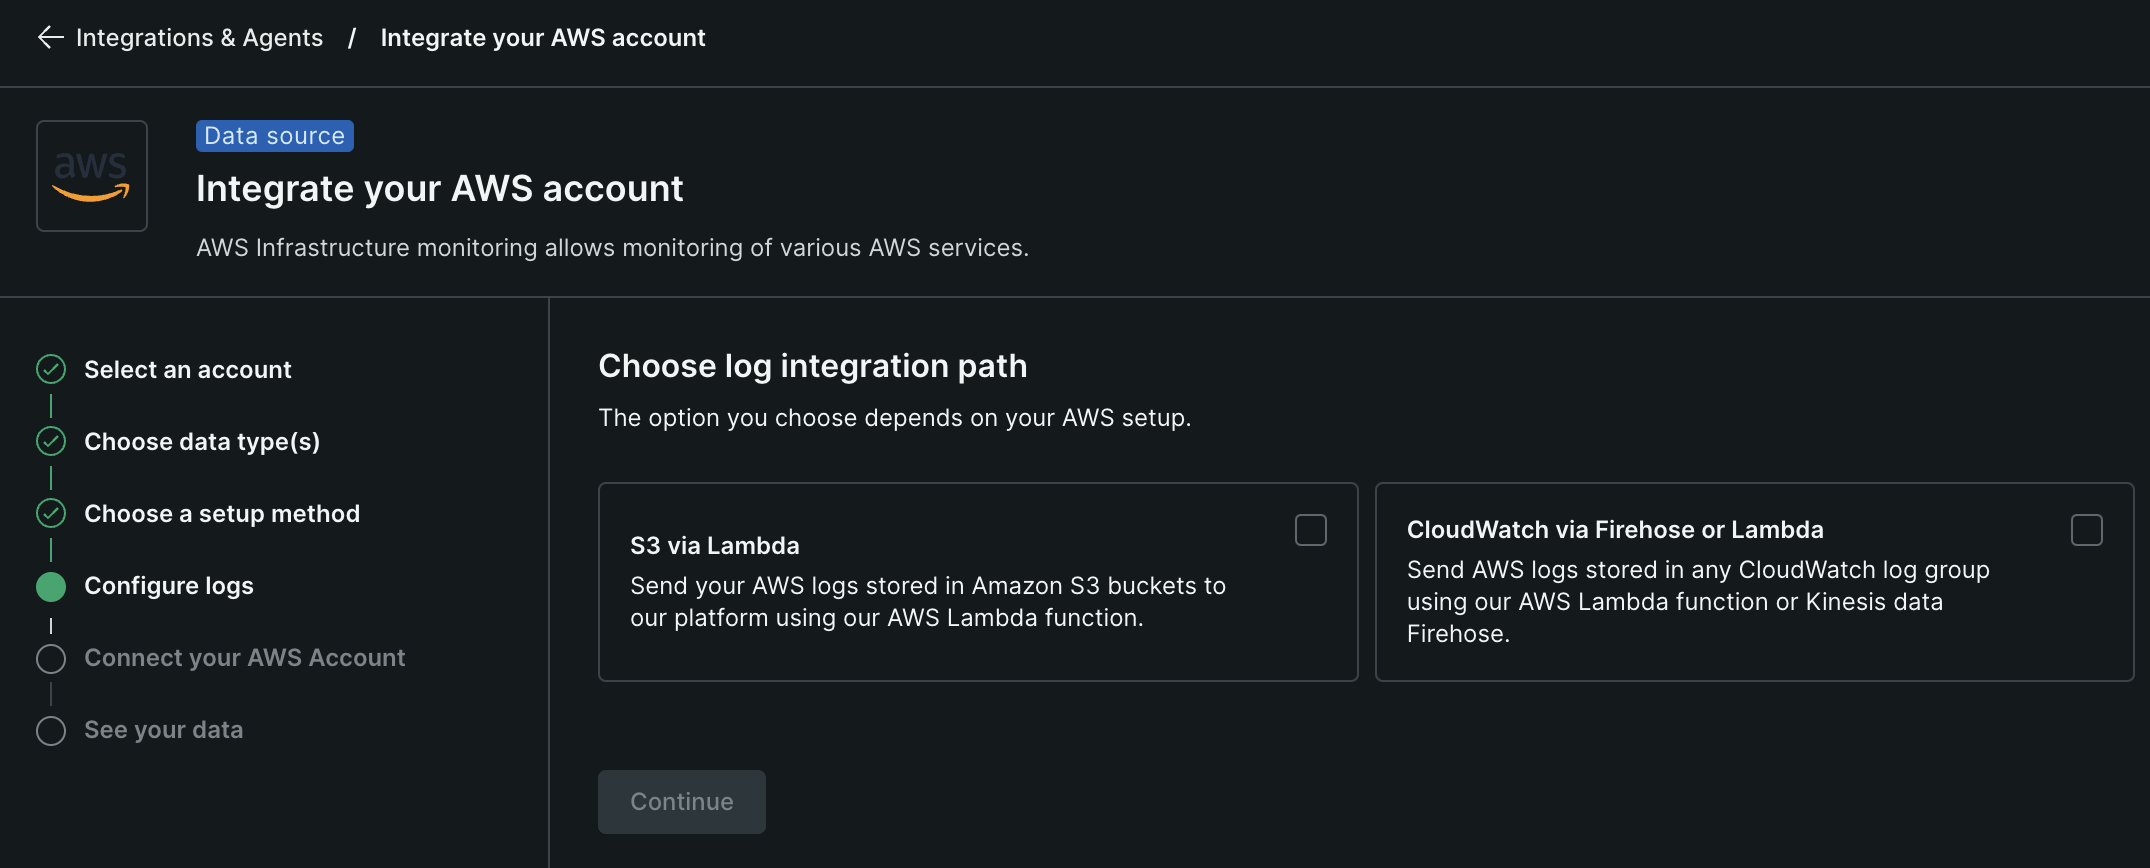The height and width of the screenshot is (868, 2150).
Task: Open the Choose a setup method step
Action: pos(222,514)
